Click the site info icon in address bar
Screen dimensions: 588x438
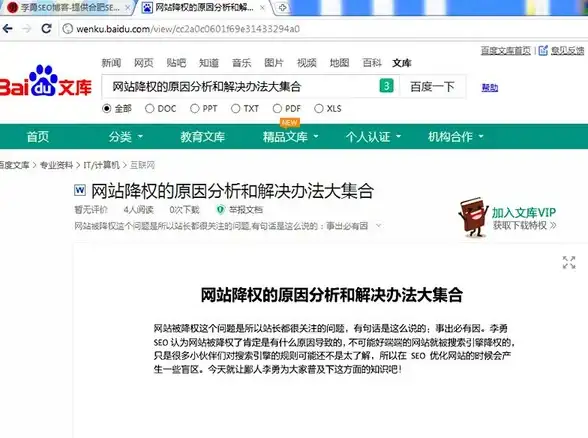[x=67, y=29]
